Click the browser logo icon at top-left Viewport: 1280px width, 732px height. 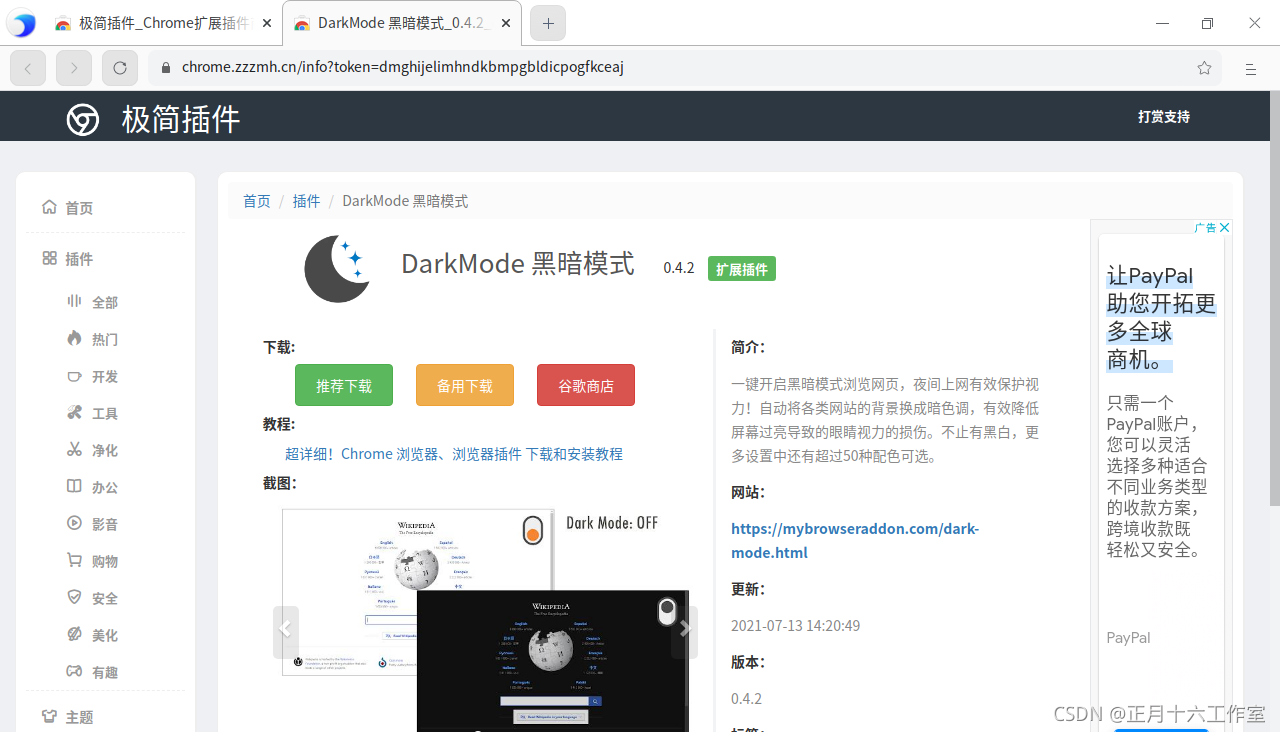21,23
